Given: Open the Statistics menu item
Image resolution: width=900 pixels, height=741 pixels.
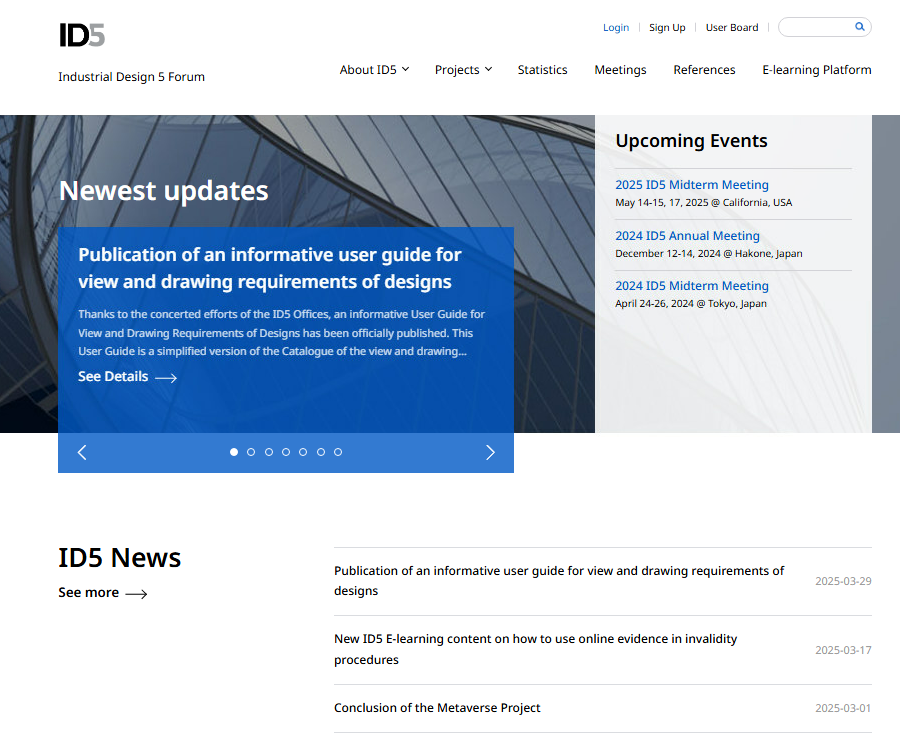Looking at the screenshot, I should [542, 70].
